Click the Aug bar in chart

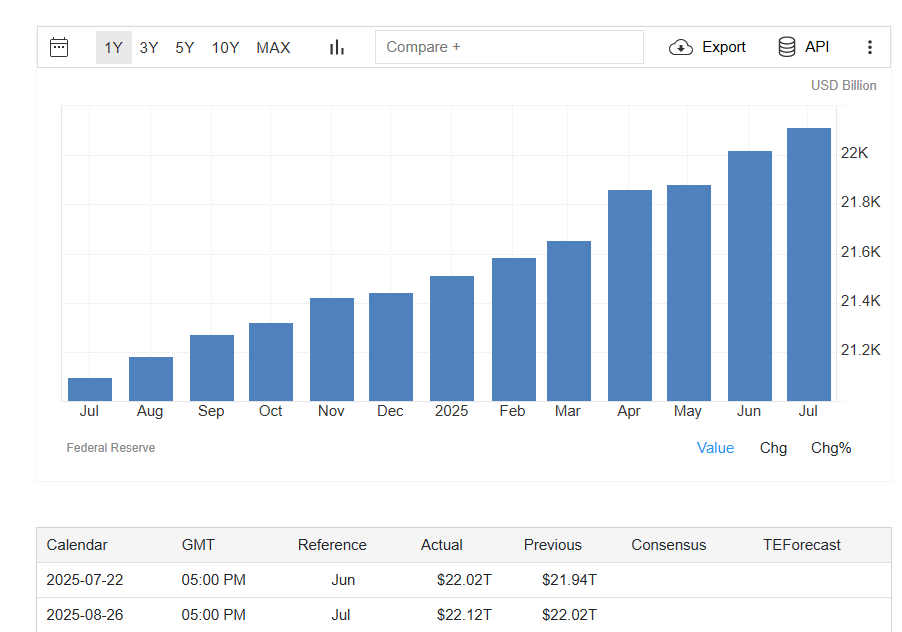click(x=151, y=379)
